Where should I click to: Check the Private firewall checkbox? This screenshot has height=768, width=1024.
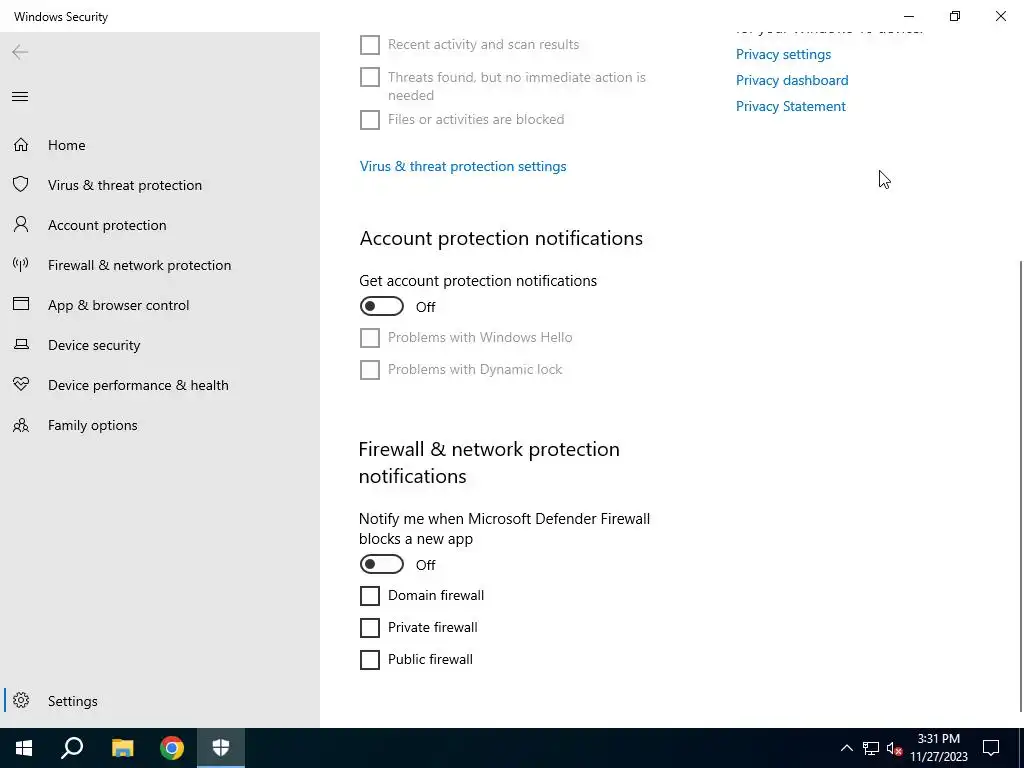pos(370,628)
